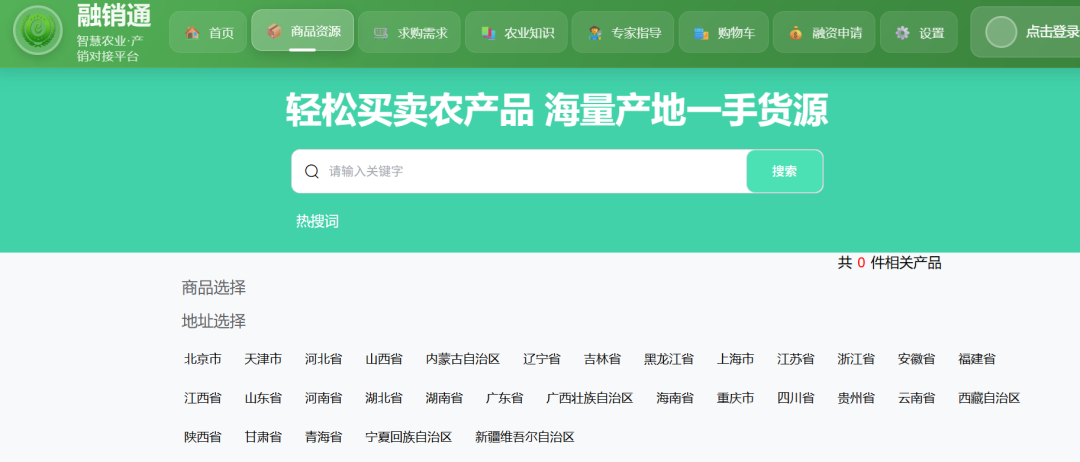Choose 浙江省 region

(856, 359)
